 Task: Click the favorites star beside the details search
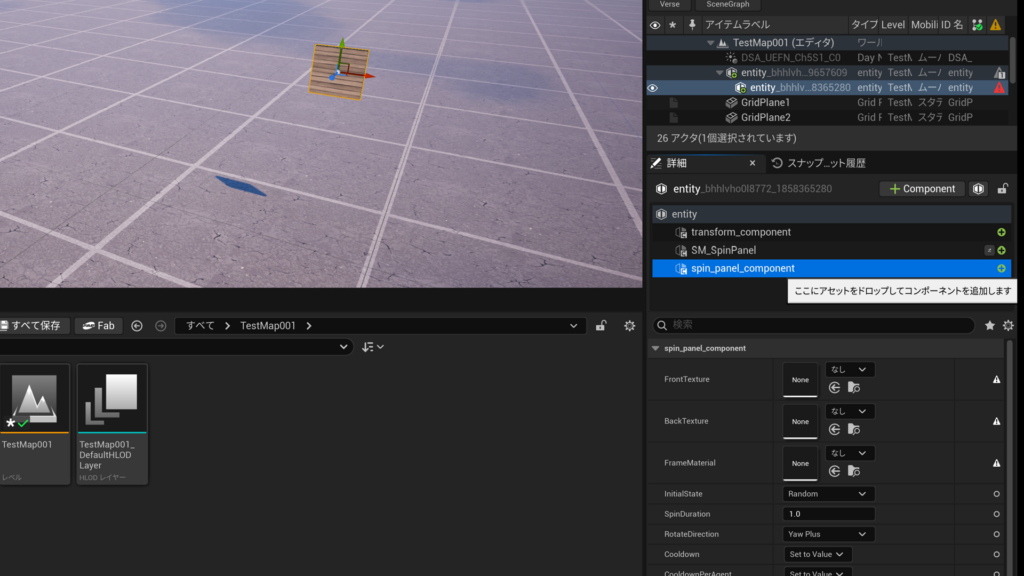click(990, 326)
